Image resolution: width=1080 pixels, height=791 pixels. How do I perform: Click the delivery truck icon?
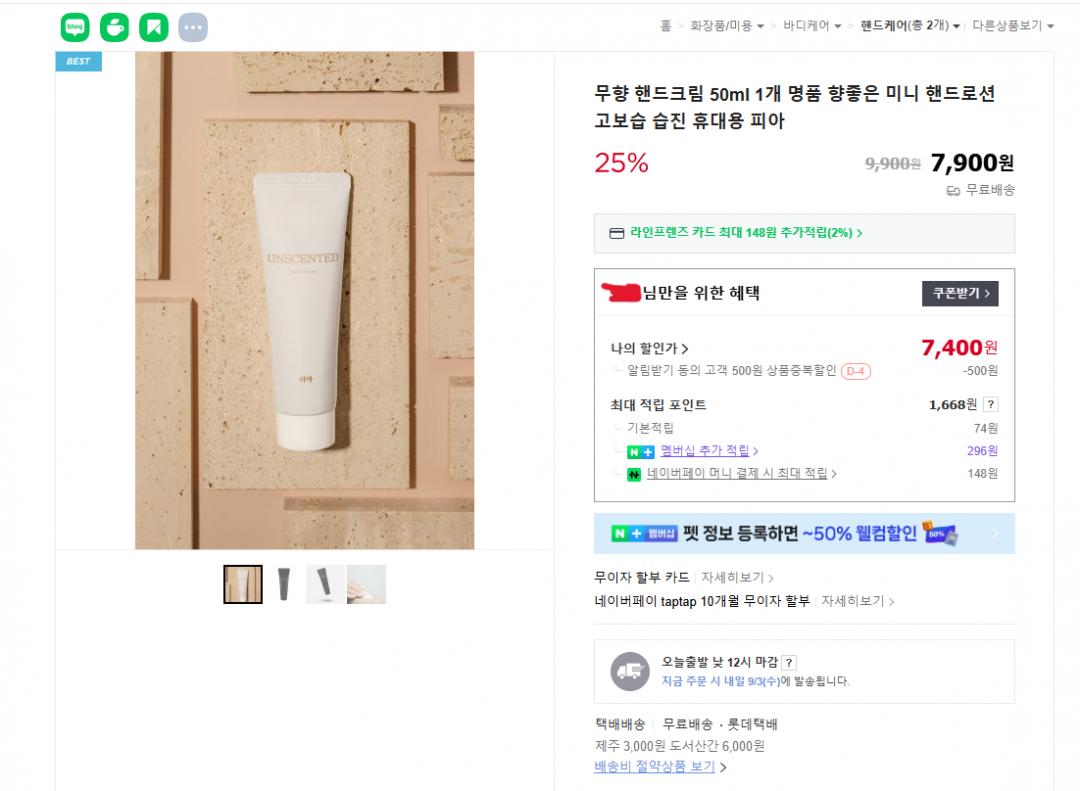click(x=630, y=671)
